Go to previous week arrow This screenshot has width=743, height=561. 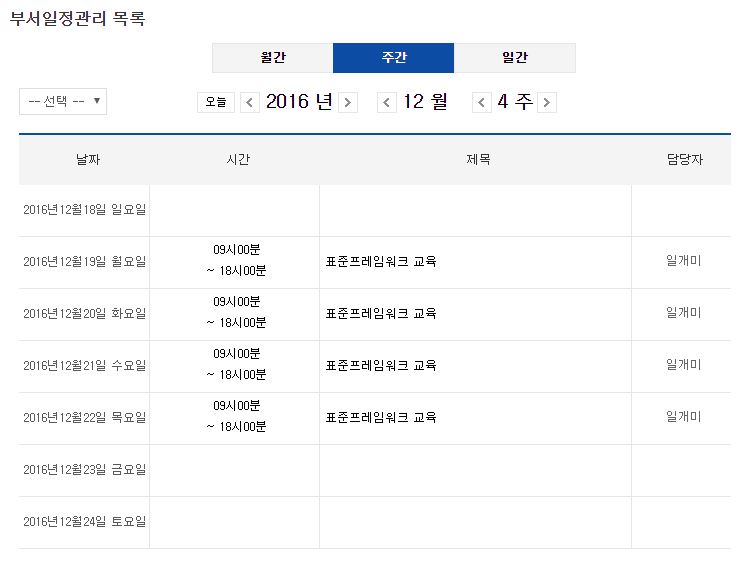[x=482, y=102]
